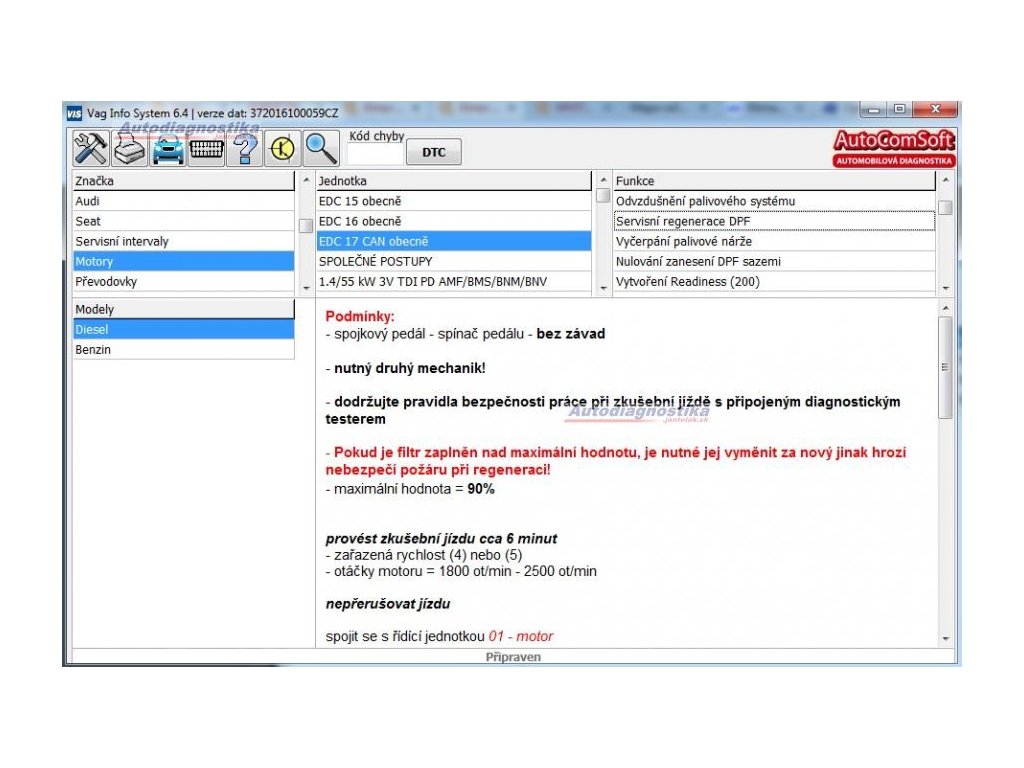
Task: Select Motory in Značka list
Action: click(x=184, y=261)
